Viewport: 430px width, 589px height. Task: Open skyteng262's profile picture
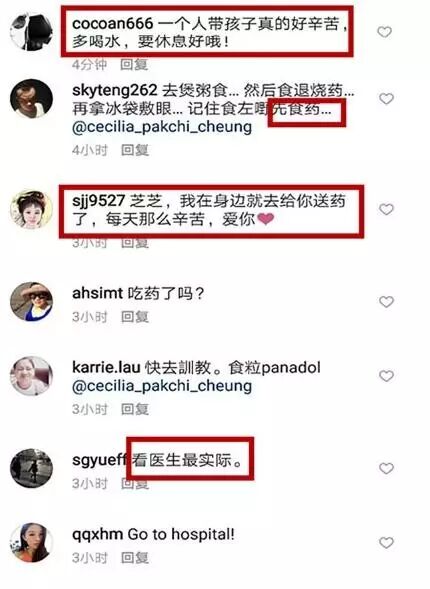tap(31, 99)
